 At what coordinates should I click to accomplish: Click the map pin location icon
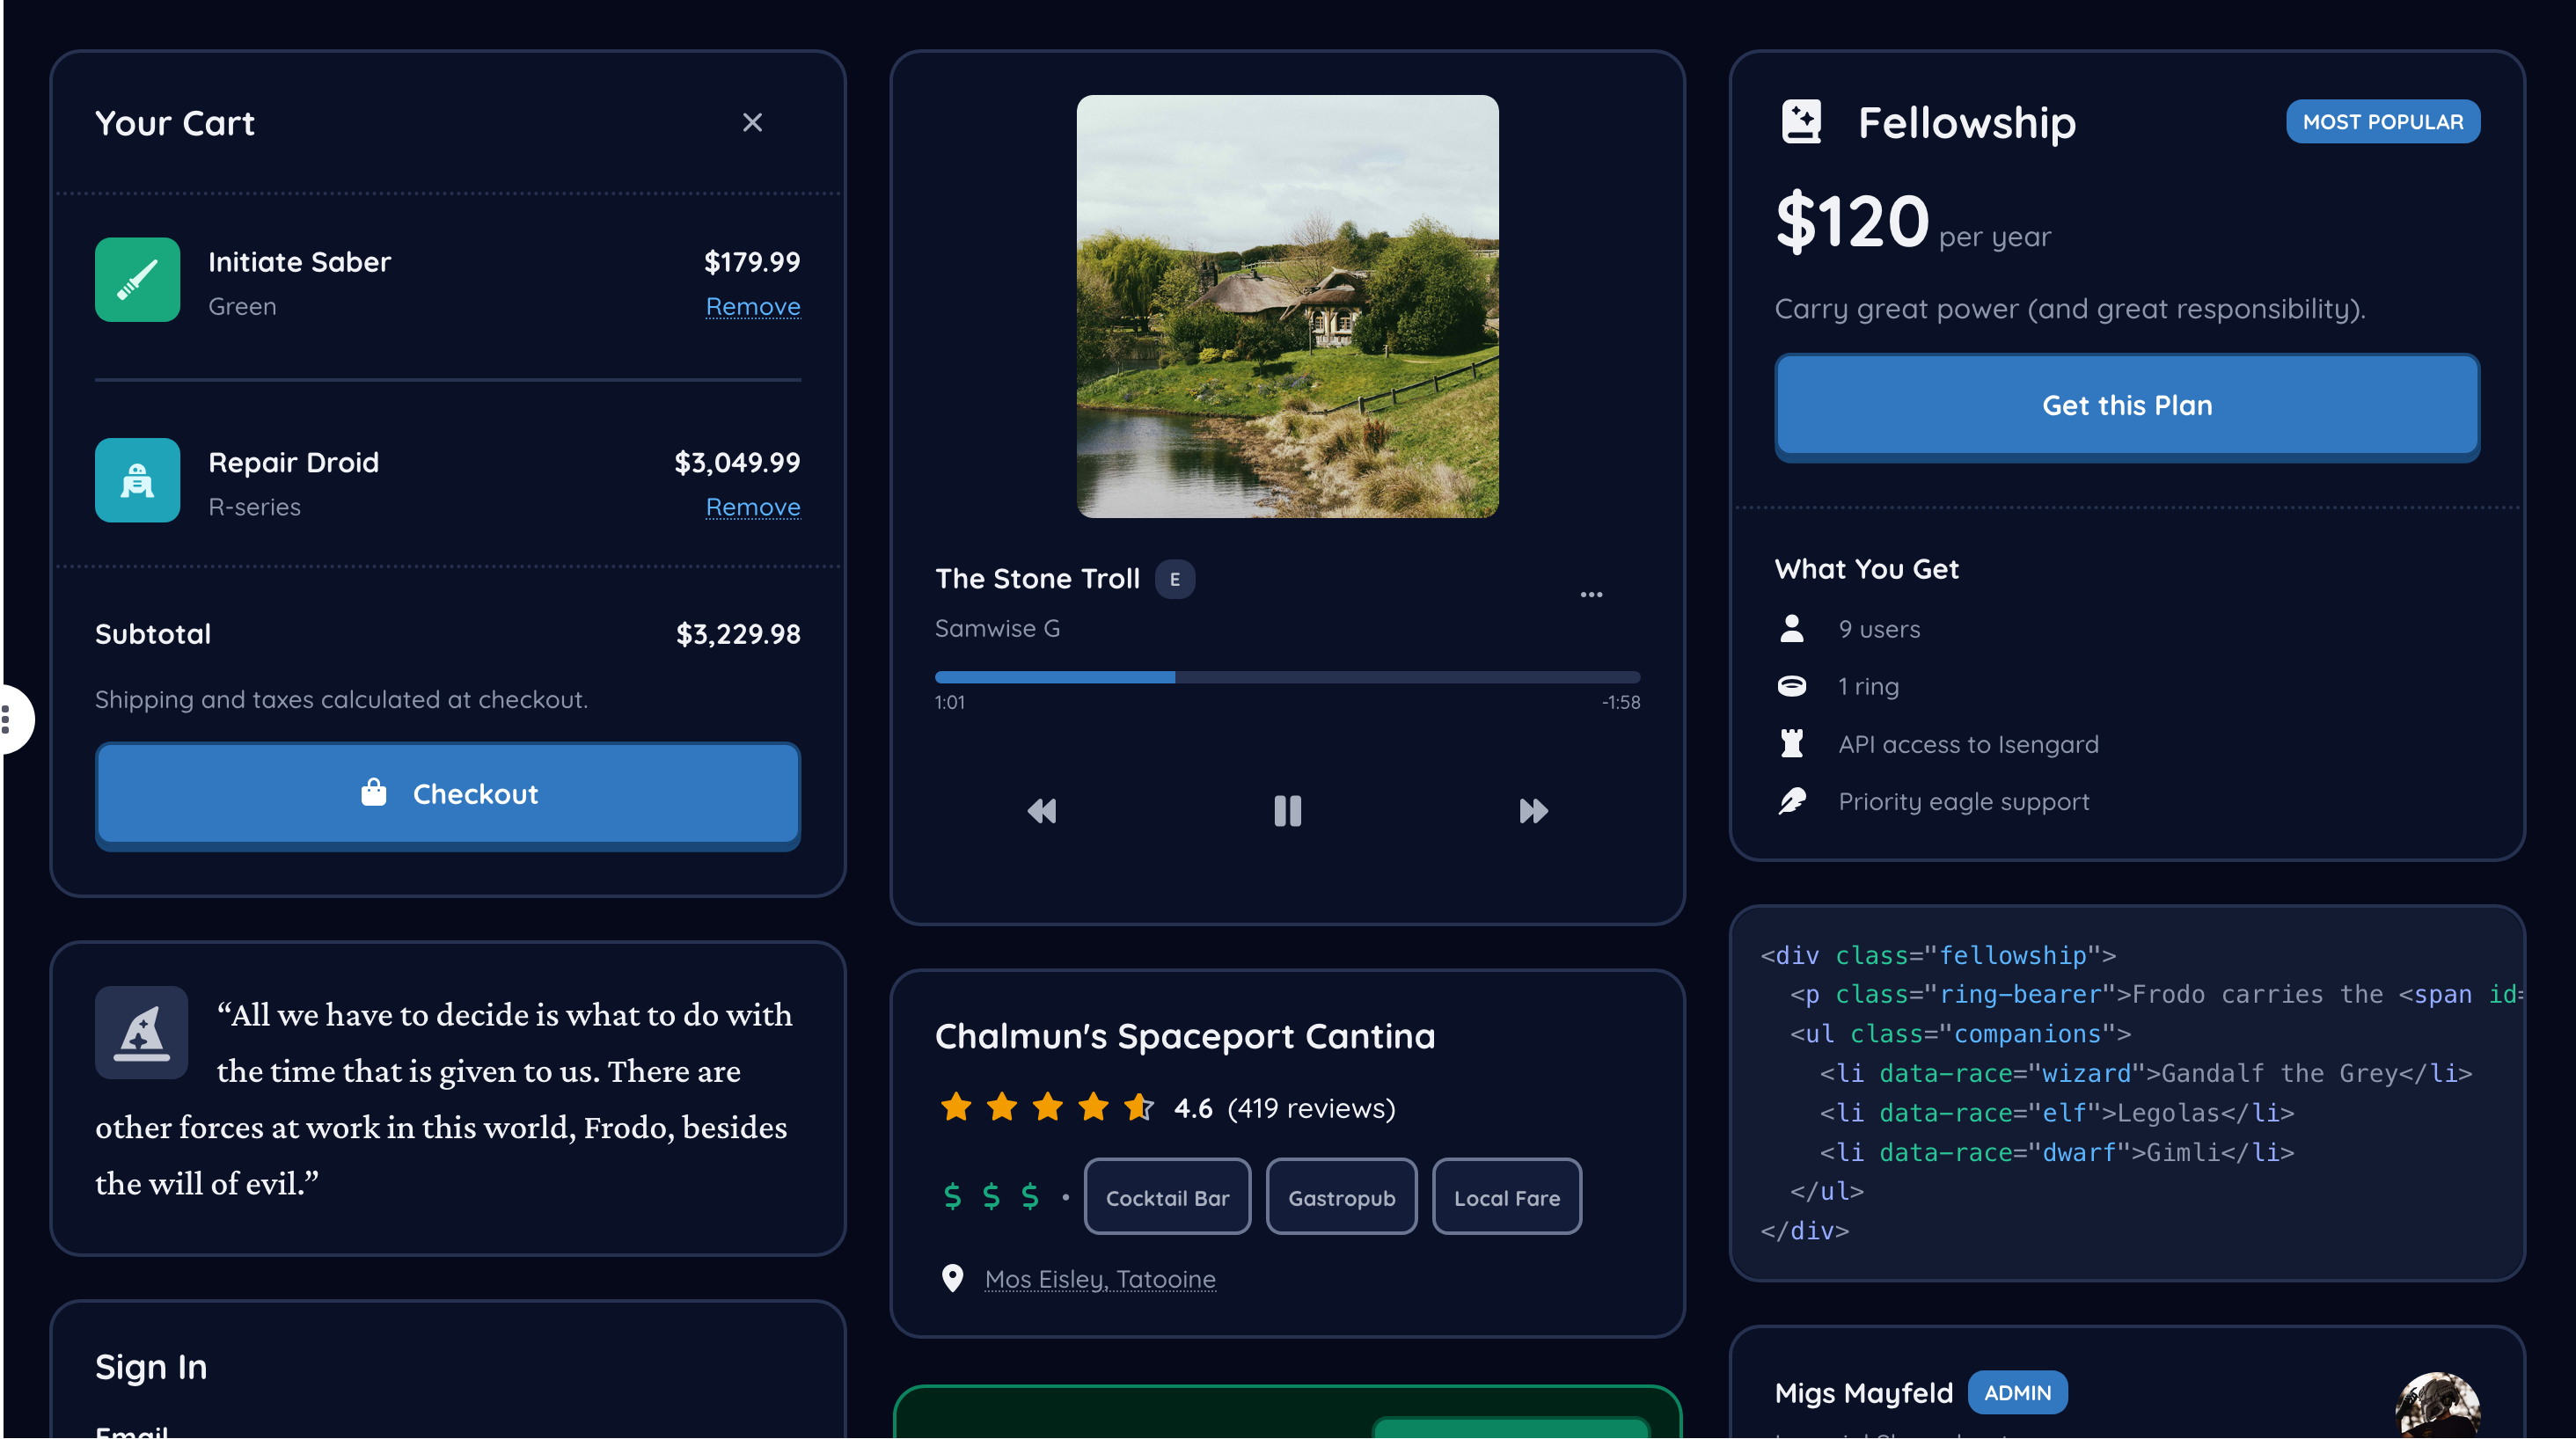pyautogui.click(x=952, y=1278)
